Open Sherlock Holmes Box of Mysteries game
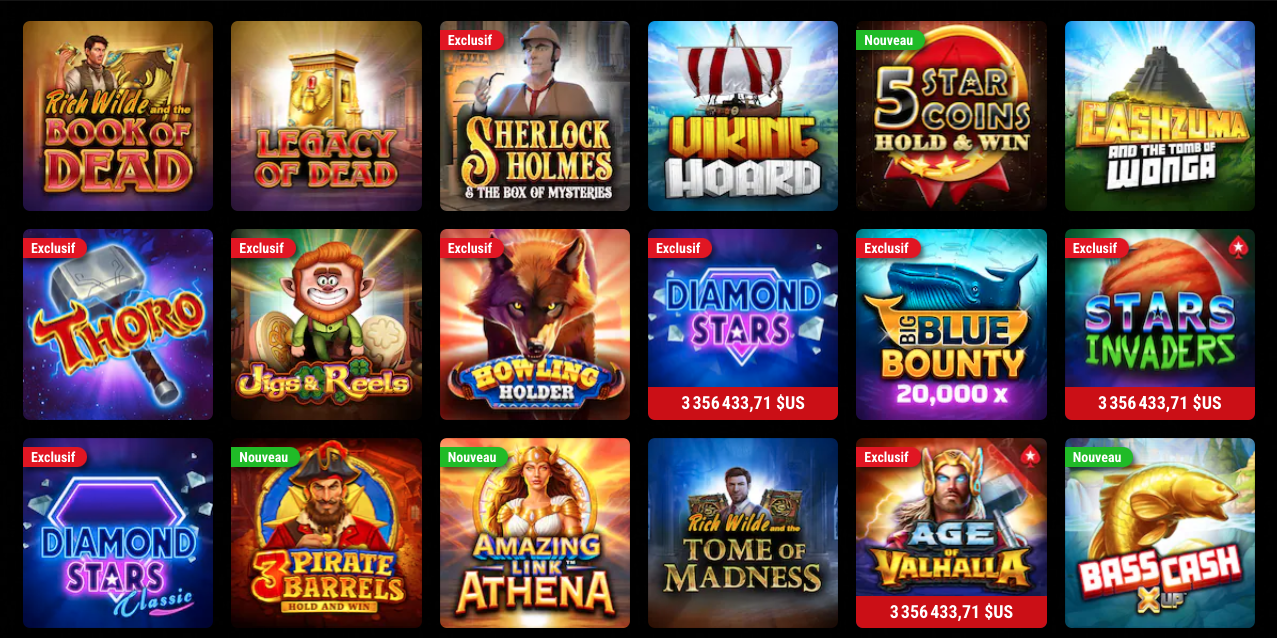 coord(535,116)
